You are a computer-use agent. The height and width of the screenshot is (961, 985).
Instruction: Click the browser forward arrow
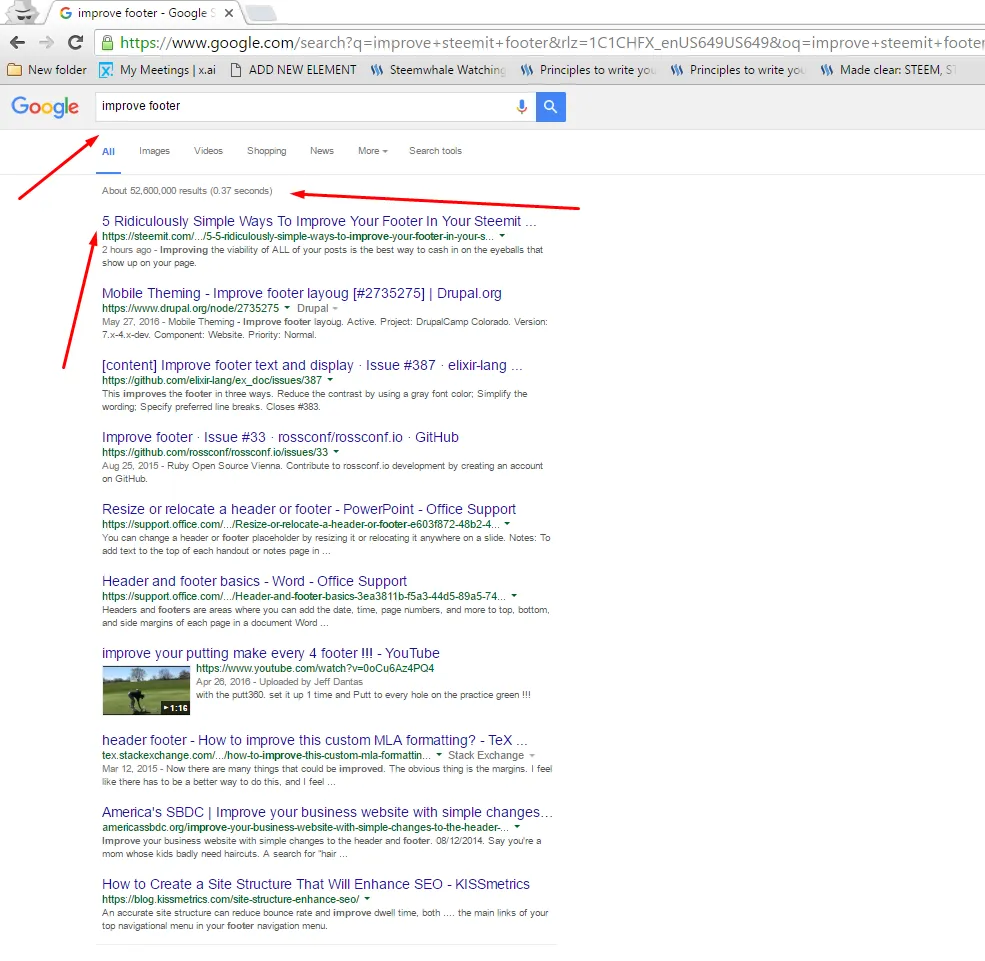[x=46, y=43]
